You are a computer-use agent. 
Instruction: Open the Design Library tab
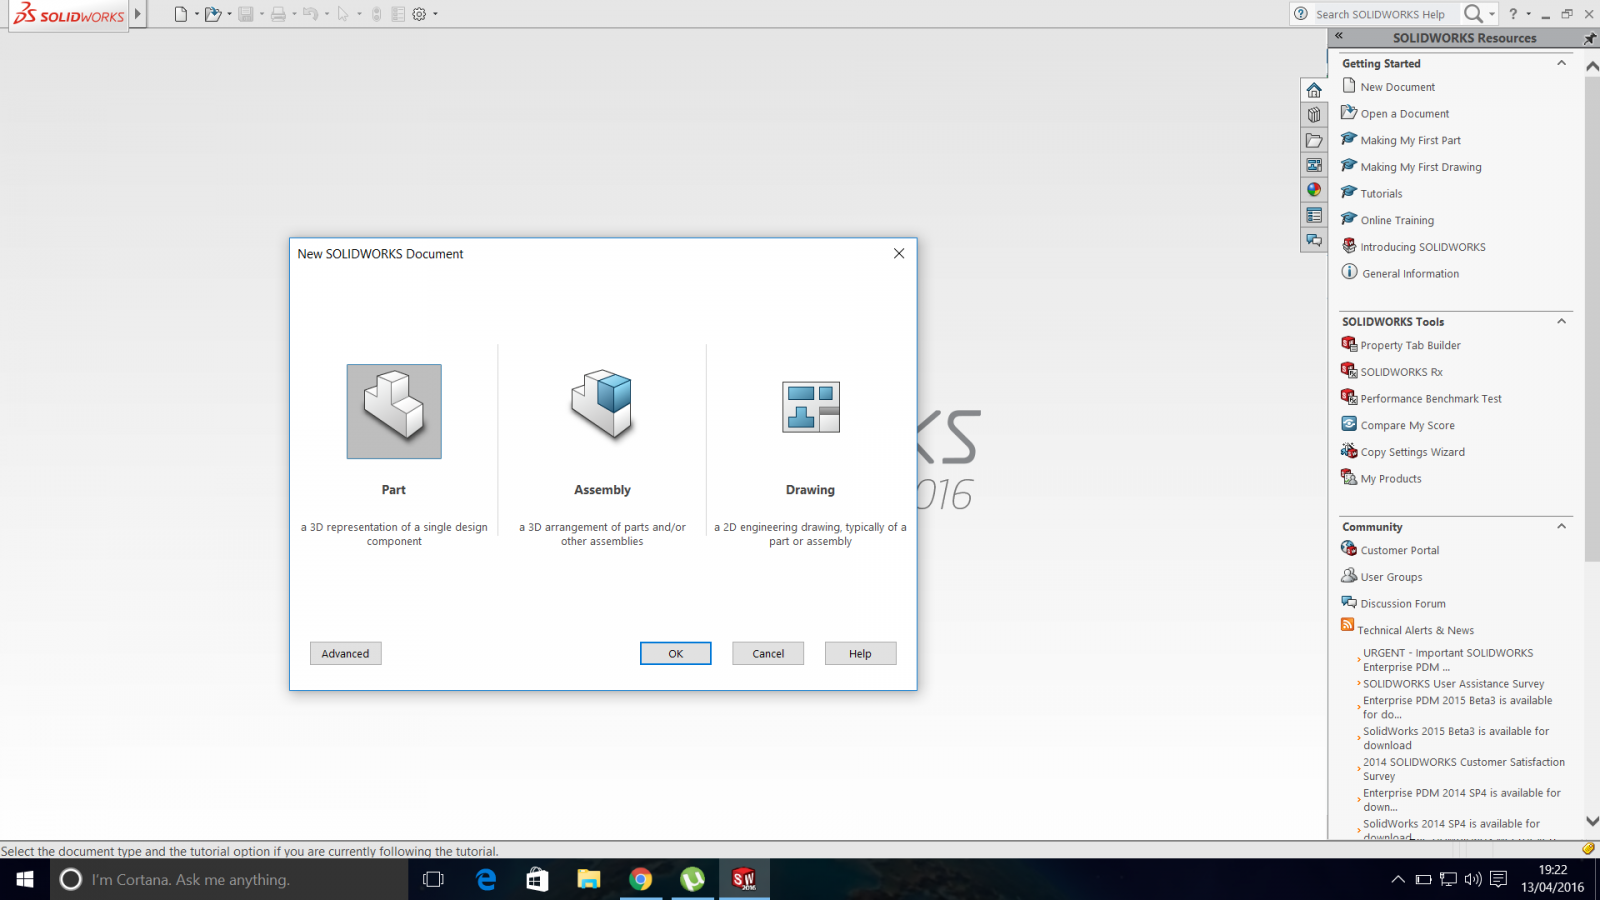tap(1314, 115)
